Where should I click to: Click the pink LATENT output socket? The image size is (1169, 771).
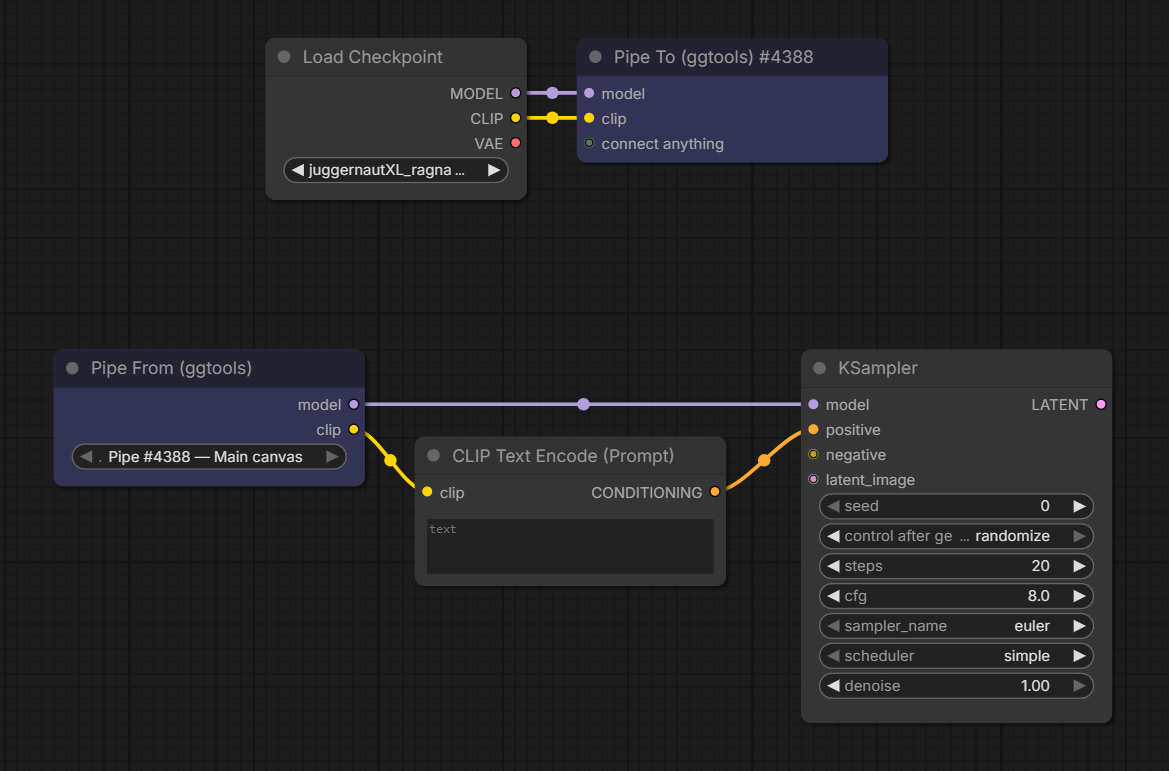(1101, 404)
